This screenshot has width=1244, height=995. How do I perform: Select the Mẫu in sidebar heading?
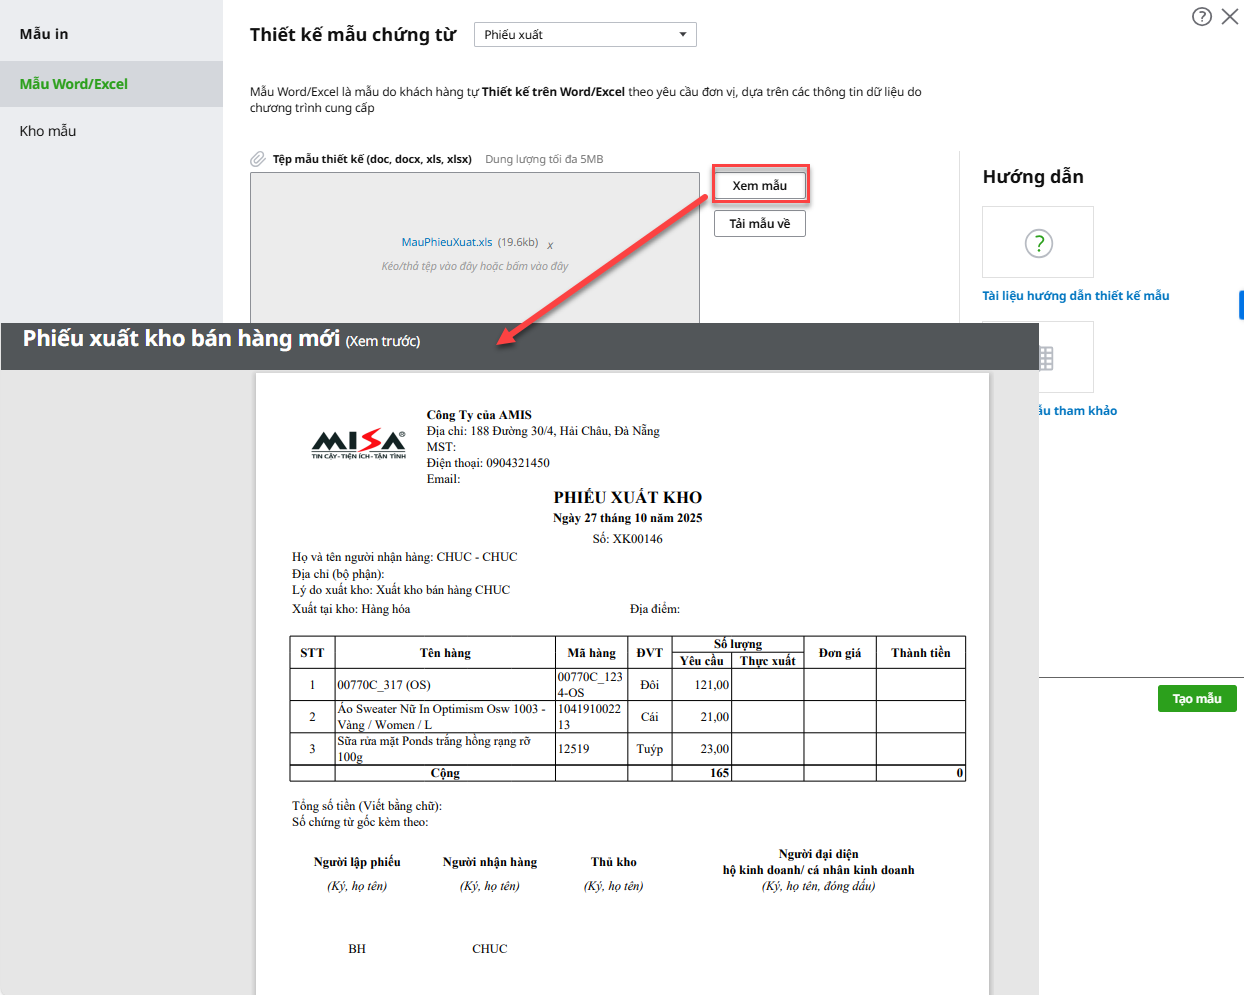point(44,34)
